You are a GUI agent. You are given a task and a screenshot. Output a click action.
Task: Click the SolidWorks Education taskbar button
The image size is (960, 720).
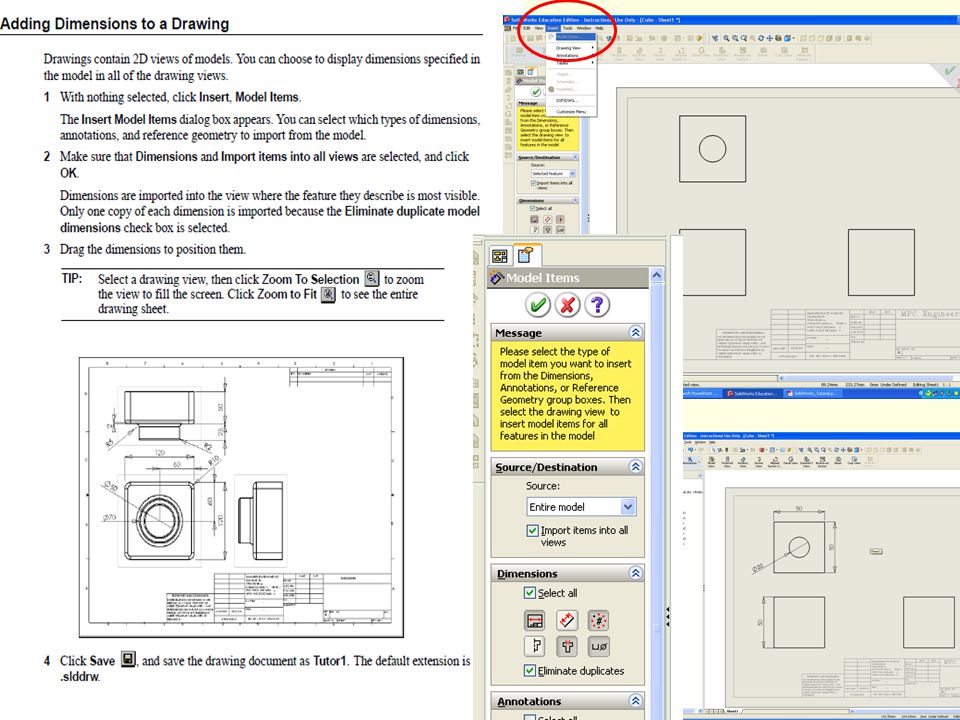coord(753,394)
